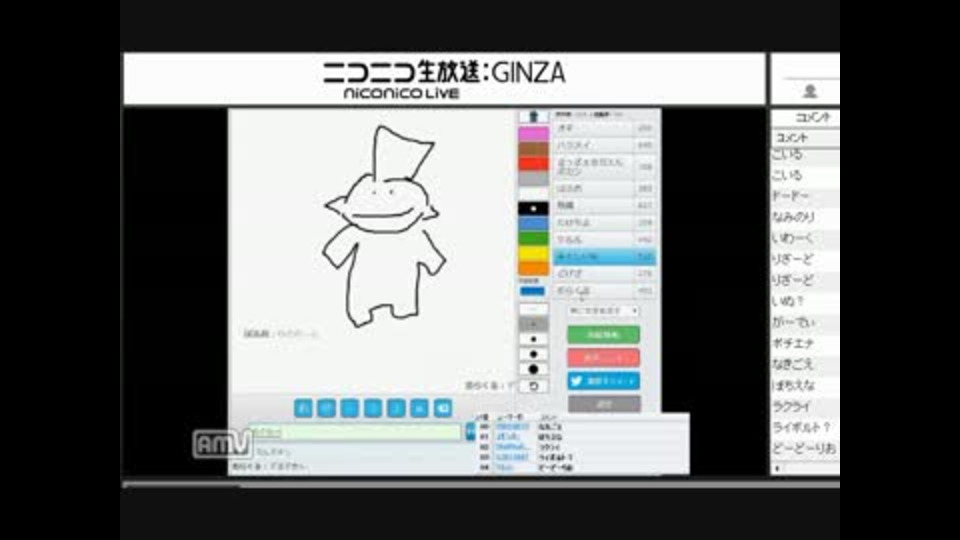Pick the brown color swatch
The width and height of the screenshot is (960, 540).
click(533, 149)
